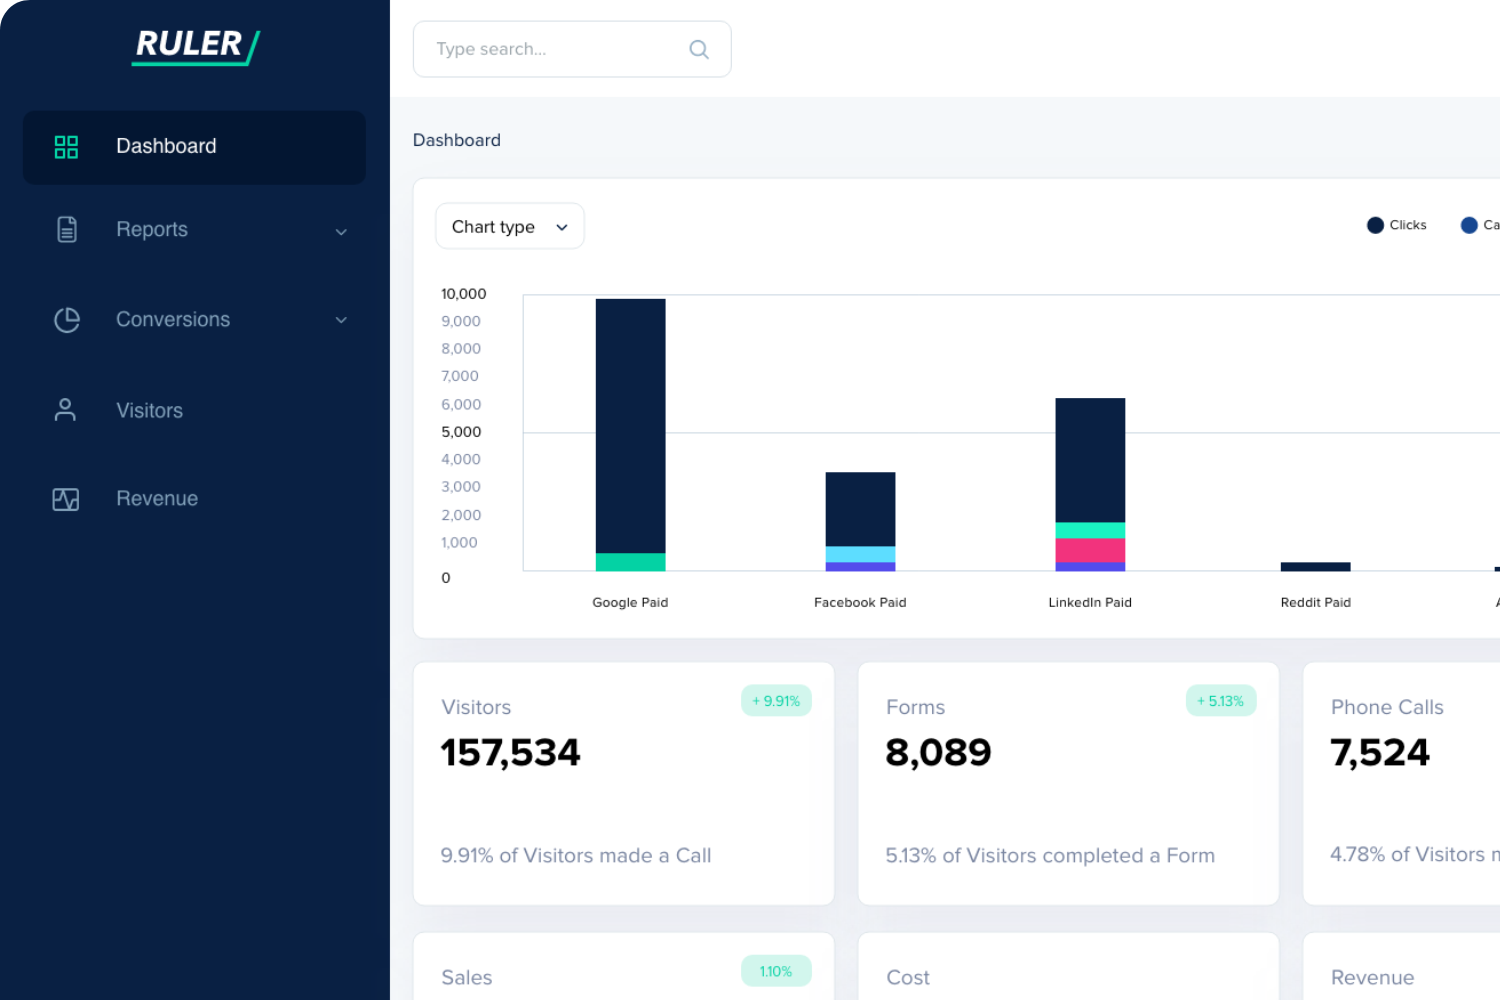This screenshot has height=1000, width=1500.
Task: Expand the Conversions submenu chevron
Action: point(341,320)
